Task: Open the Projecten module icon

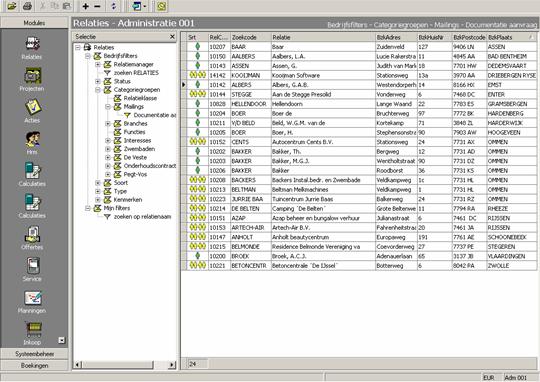Action: point(33,75)
